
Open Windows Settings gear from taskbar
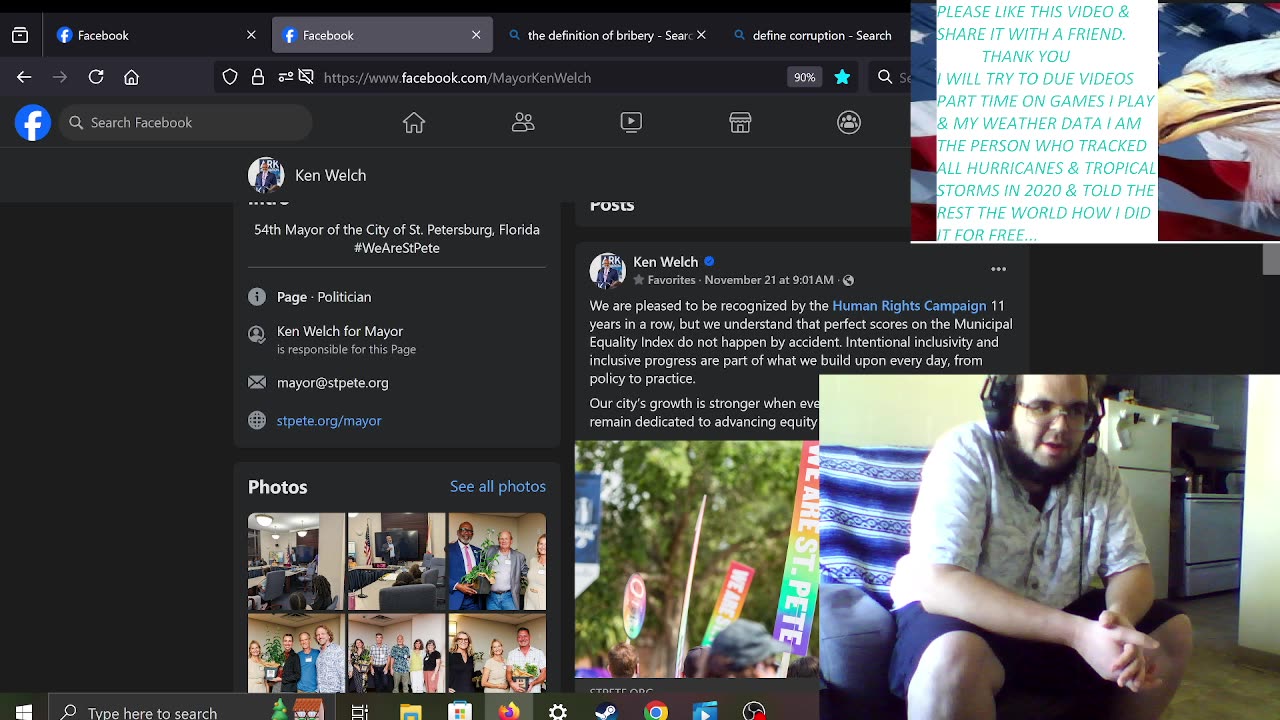pyautogui.click(x=558, y=711)
